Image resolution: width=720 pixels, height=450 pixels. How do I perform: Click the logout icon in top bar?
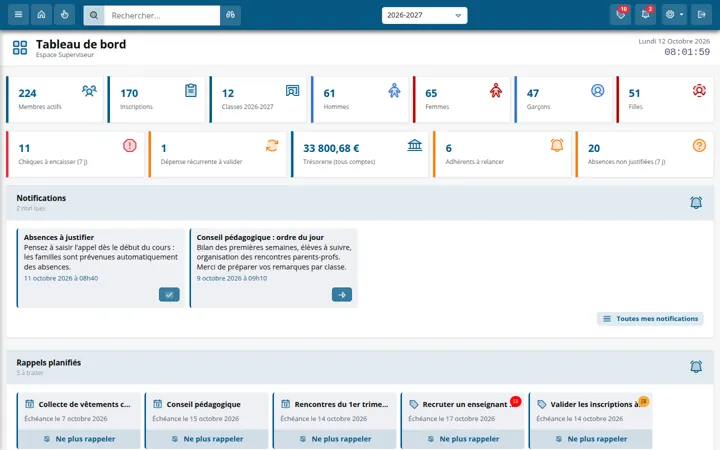point(701,15)
